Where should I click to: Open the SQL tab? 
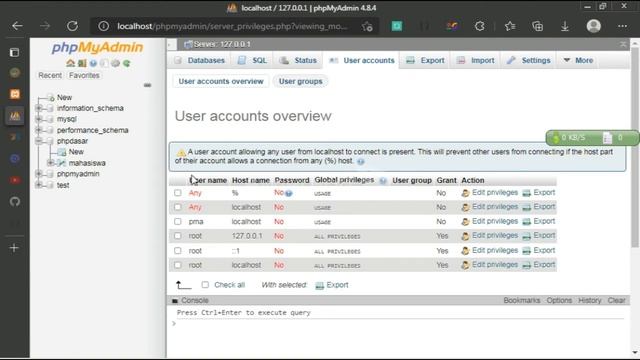[x=252, y=60]
